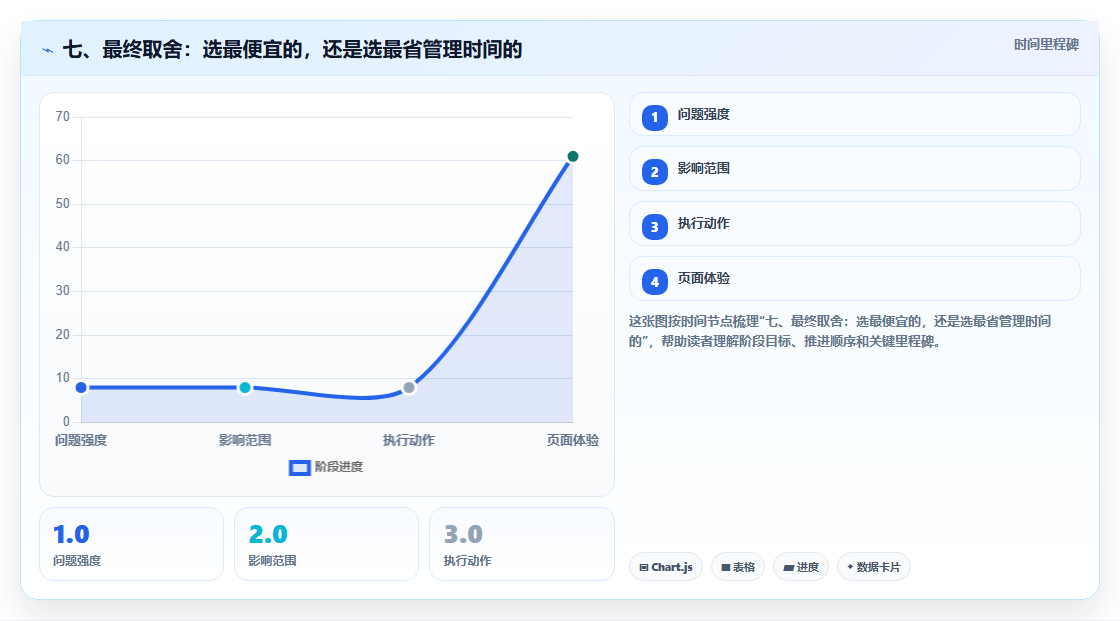This screenshot has height=621, width=1120.
Task: Click the 问题强度 x-axis label
Action: (x=81, y=440)
